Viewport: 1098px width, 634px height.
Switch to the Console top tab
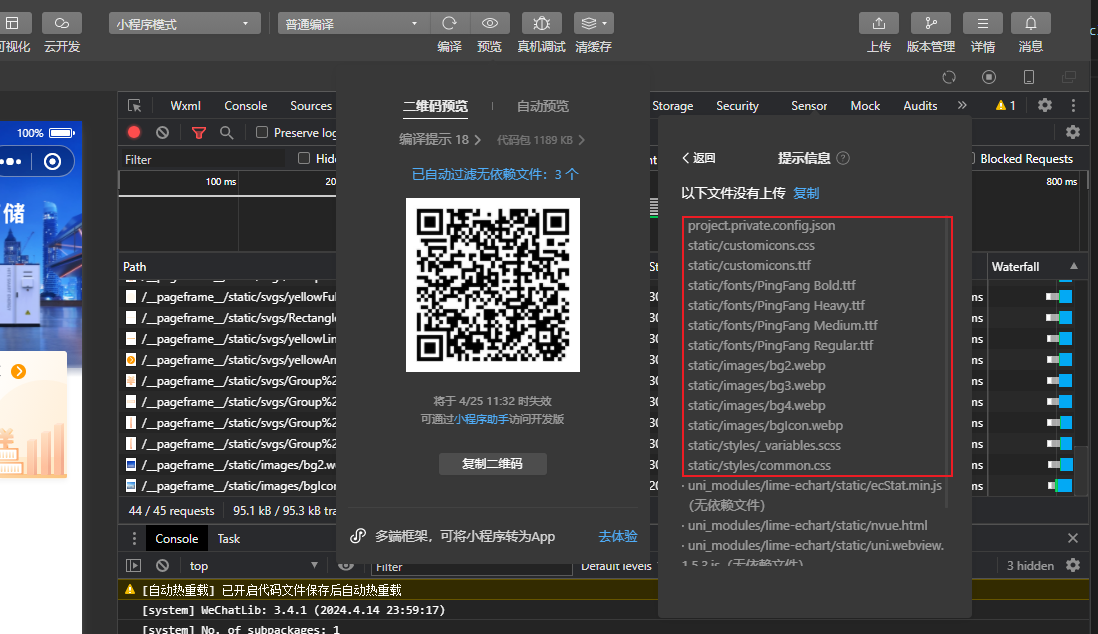(x=246, y=106)
